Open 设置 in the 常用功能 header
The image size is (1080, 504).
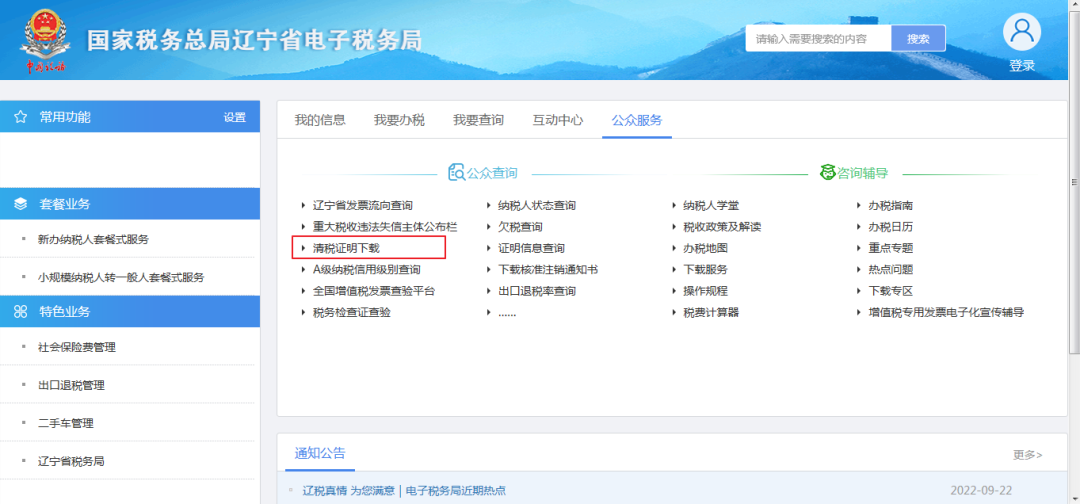pos(235,117)
